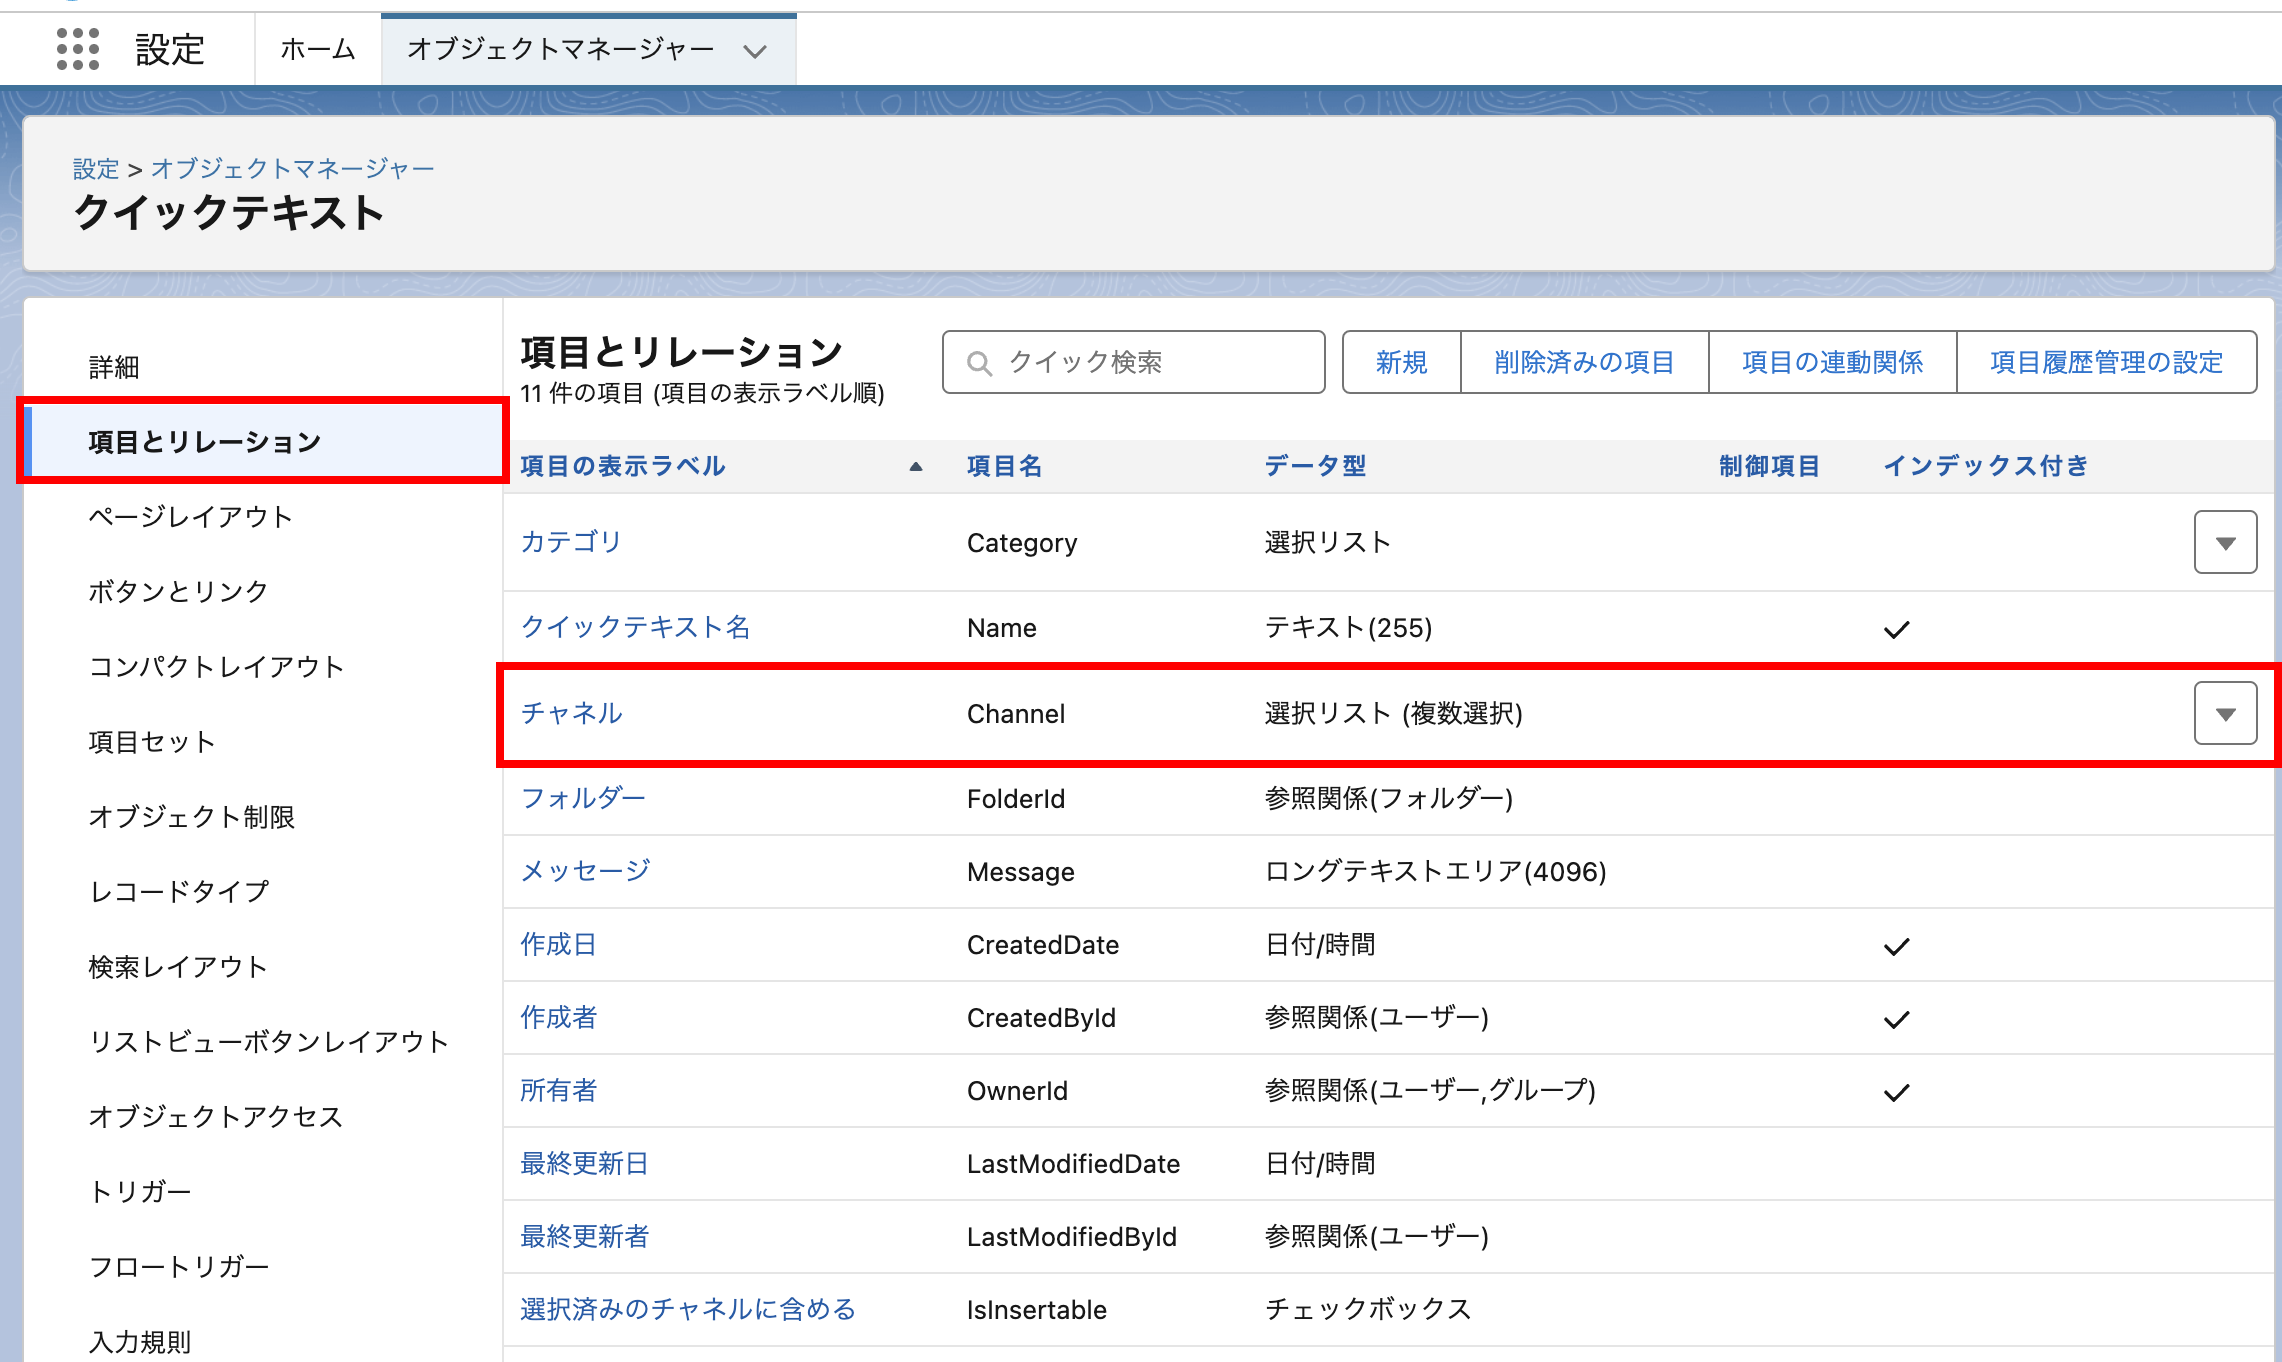The width and height of the screenshot is (2282, 1362).
Task: Click the sort arrow on the label column
Action: (x=915, y=466)
